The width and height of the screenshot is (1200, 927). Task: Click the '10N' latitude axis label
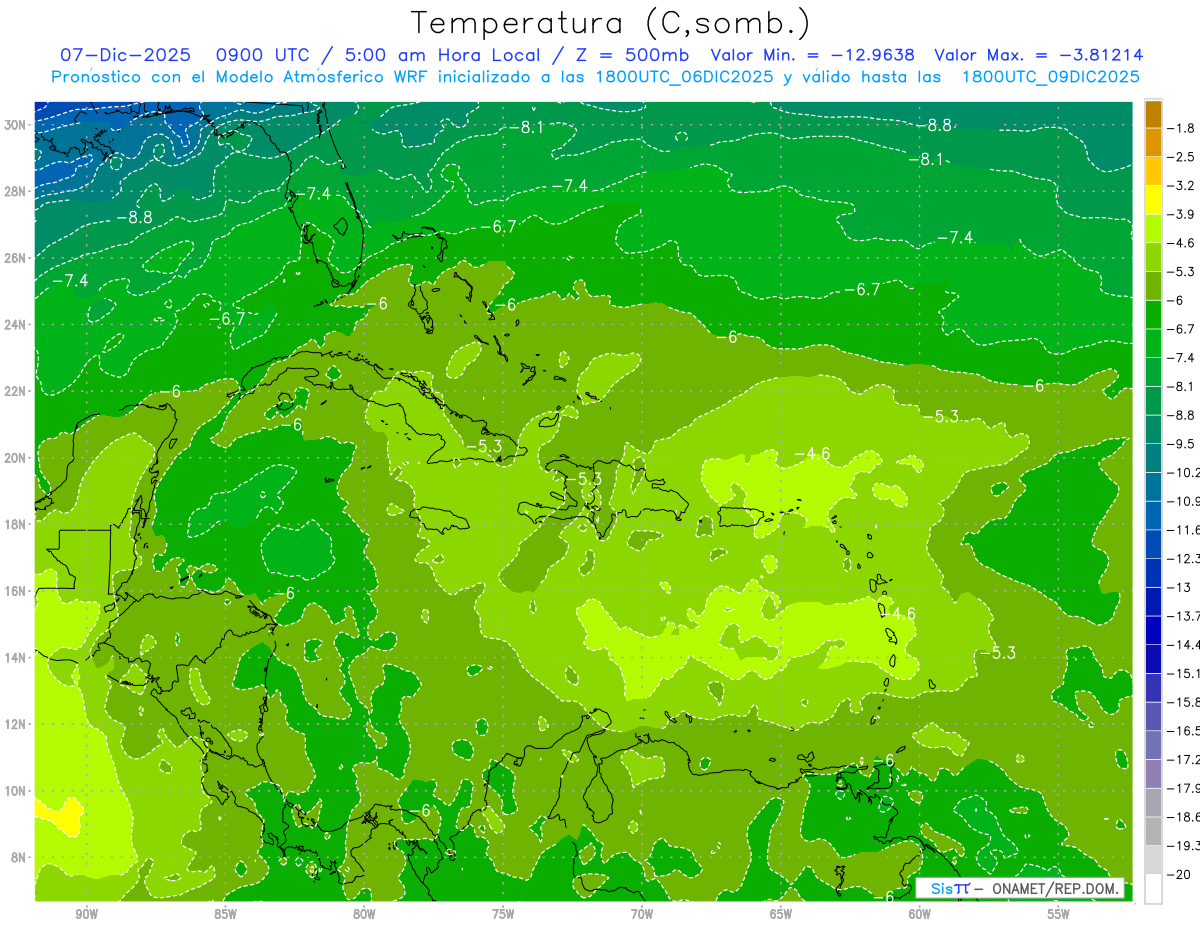tap(17, 791)
